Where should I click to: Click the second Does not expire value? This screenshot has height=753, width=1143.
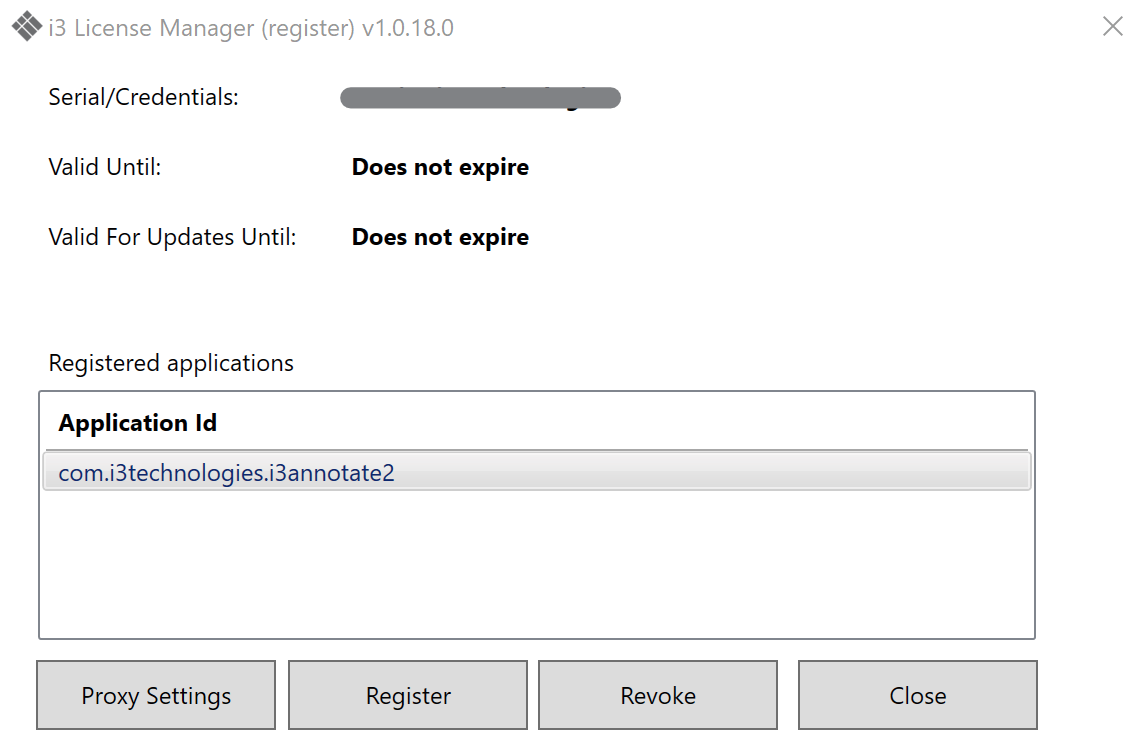(440, 237)
